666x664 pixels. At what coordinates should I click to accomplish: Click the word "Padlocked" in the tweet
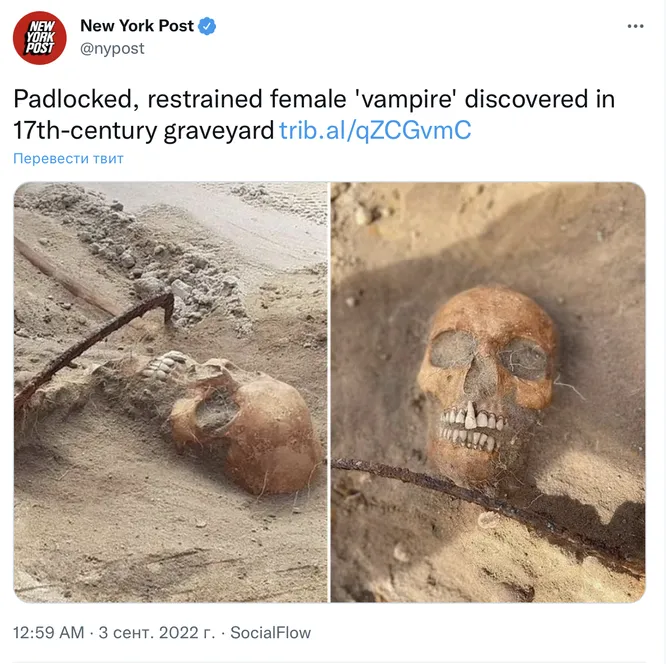coord(76,99)
